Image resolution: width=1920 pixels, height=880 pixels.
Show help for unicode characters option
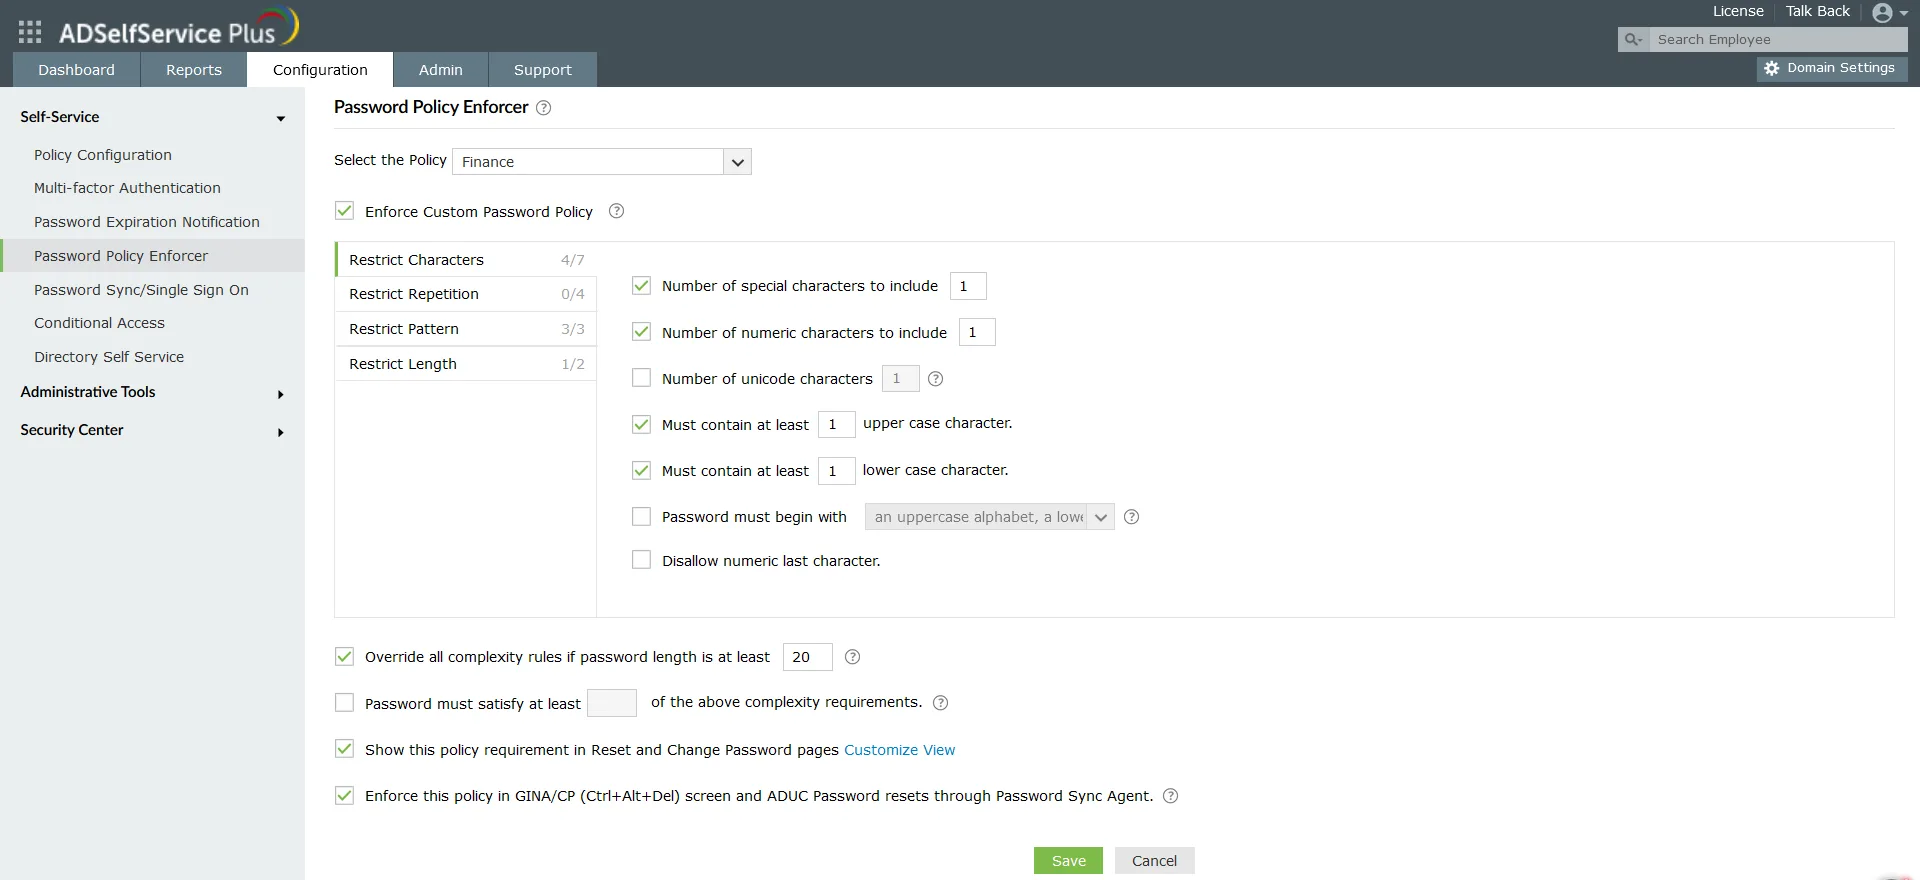[936, 379]
